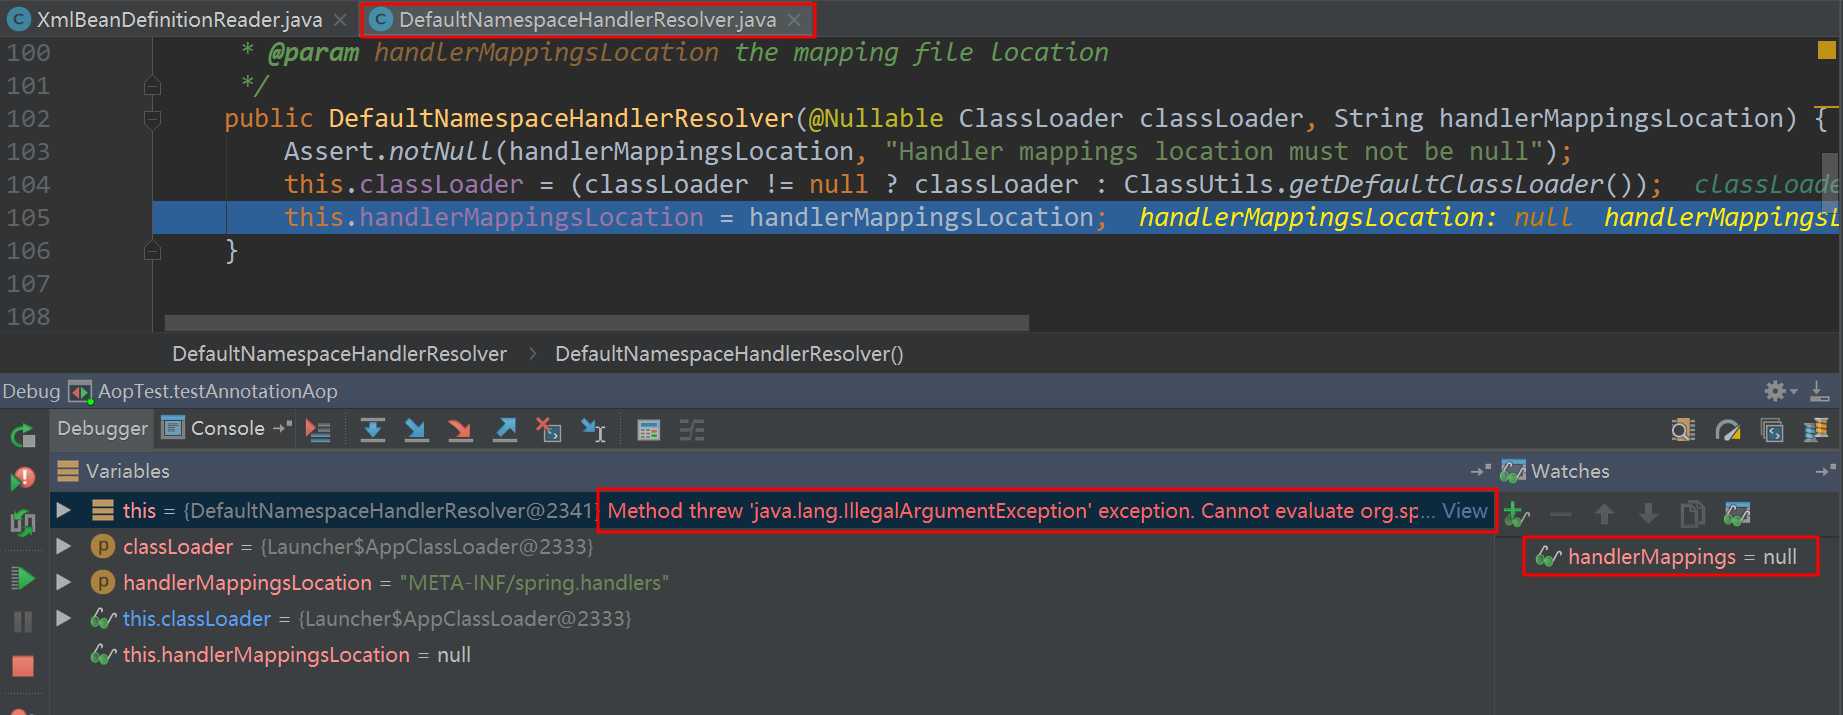This screenshot has width=1843, height=715.
Task: Move the watch up
Action: 1604,514
